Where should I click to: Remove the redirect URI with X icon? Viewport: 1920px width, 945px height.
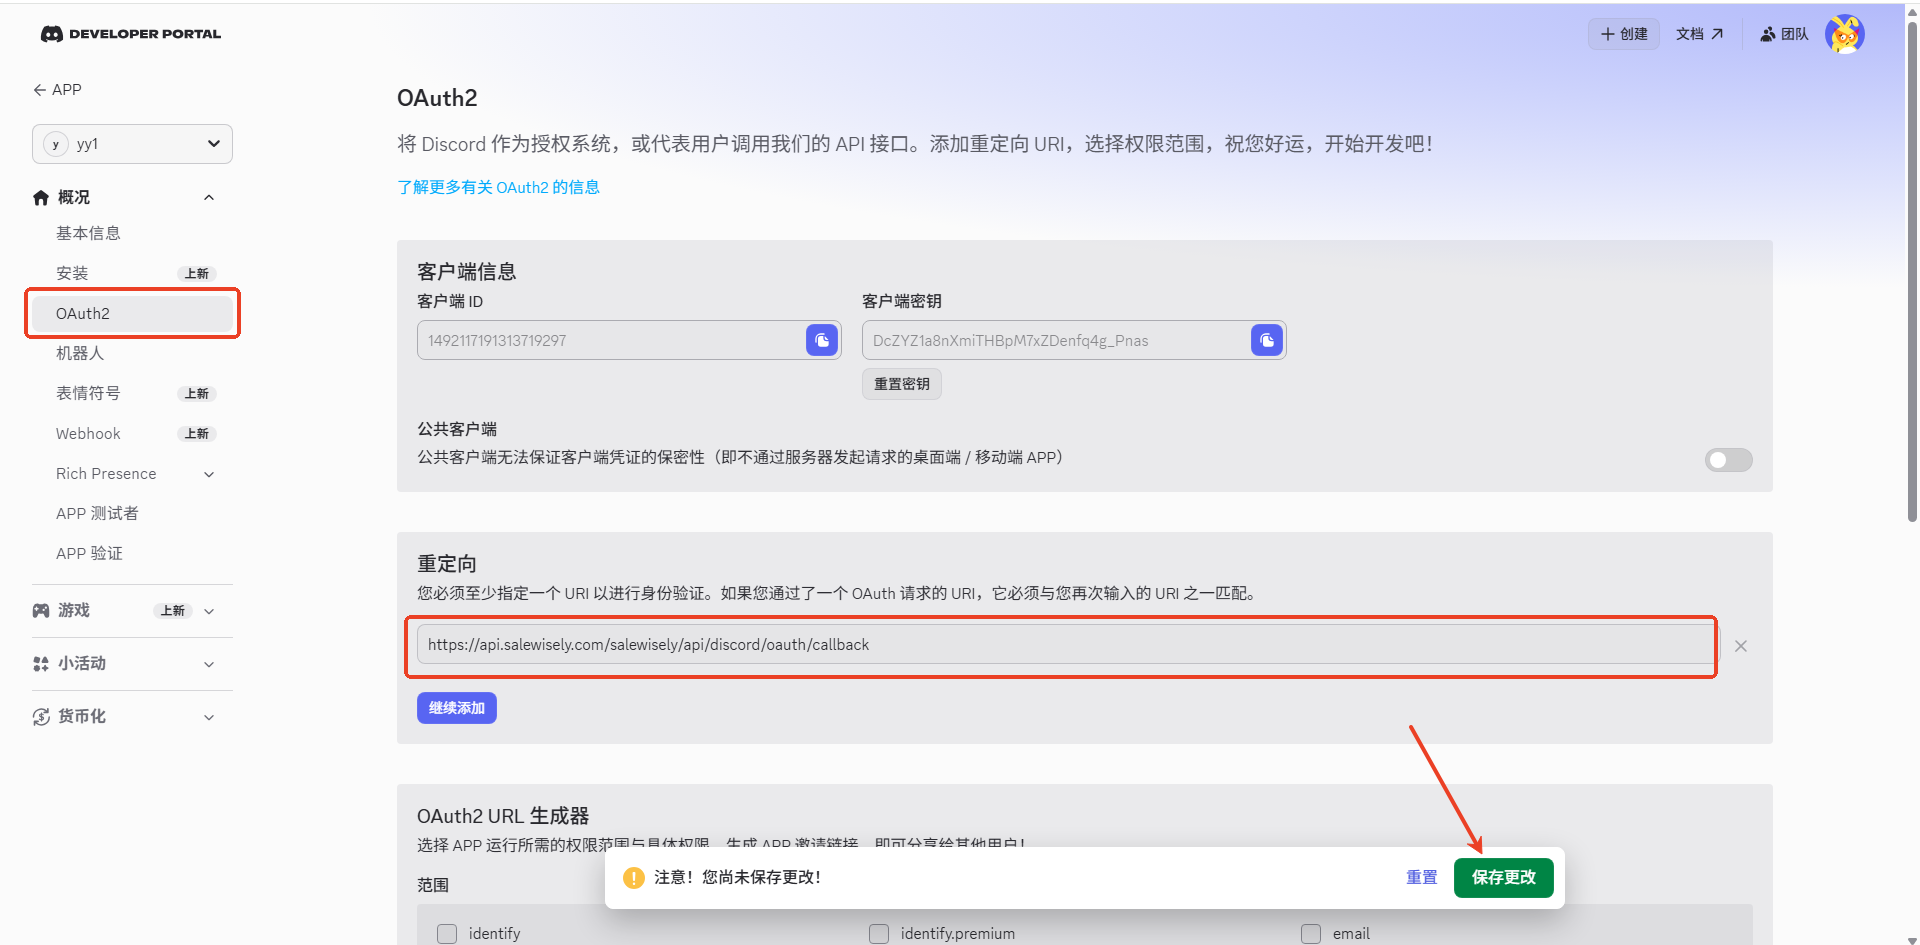coord(1741,646)
